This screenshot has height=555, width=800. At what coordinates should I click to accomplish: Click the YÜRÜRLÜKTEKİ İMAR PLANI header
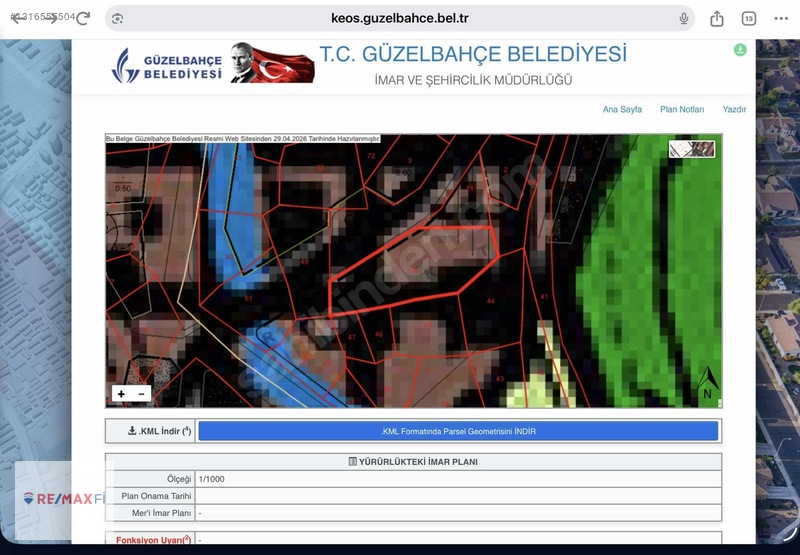(413, 462)
